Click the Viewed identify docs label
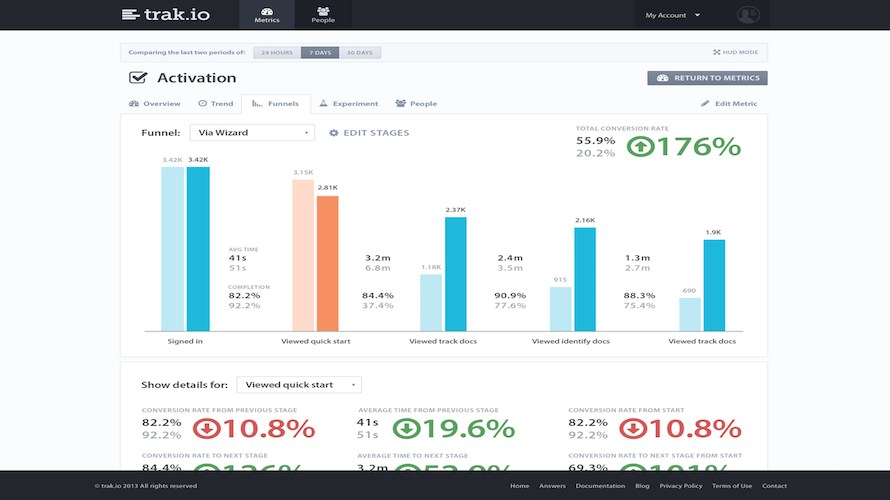 coord(570,342)
